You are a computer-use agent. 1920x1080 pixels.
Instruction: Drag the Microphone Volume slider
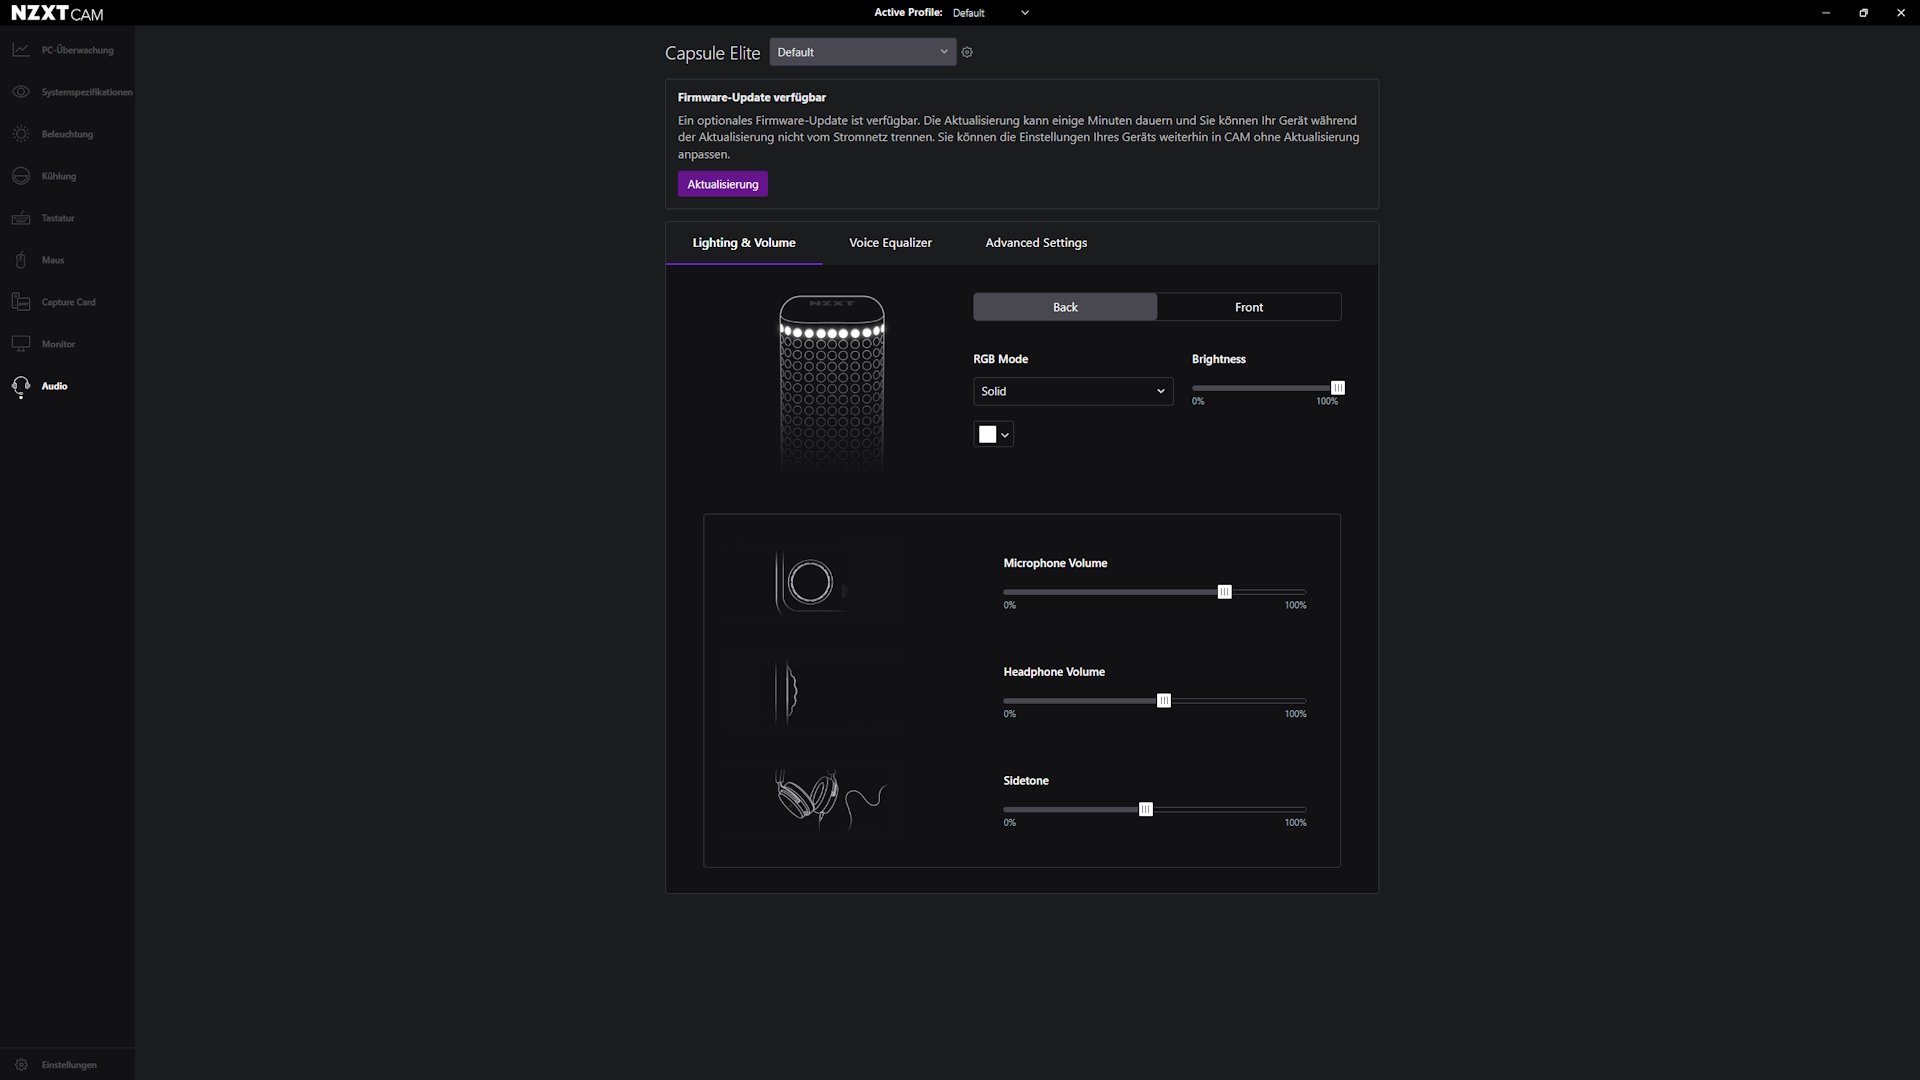(1224, 591)
